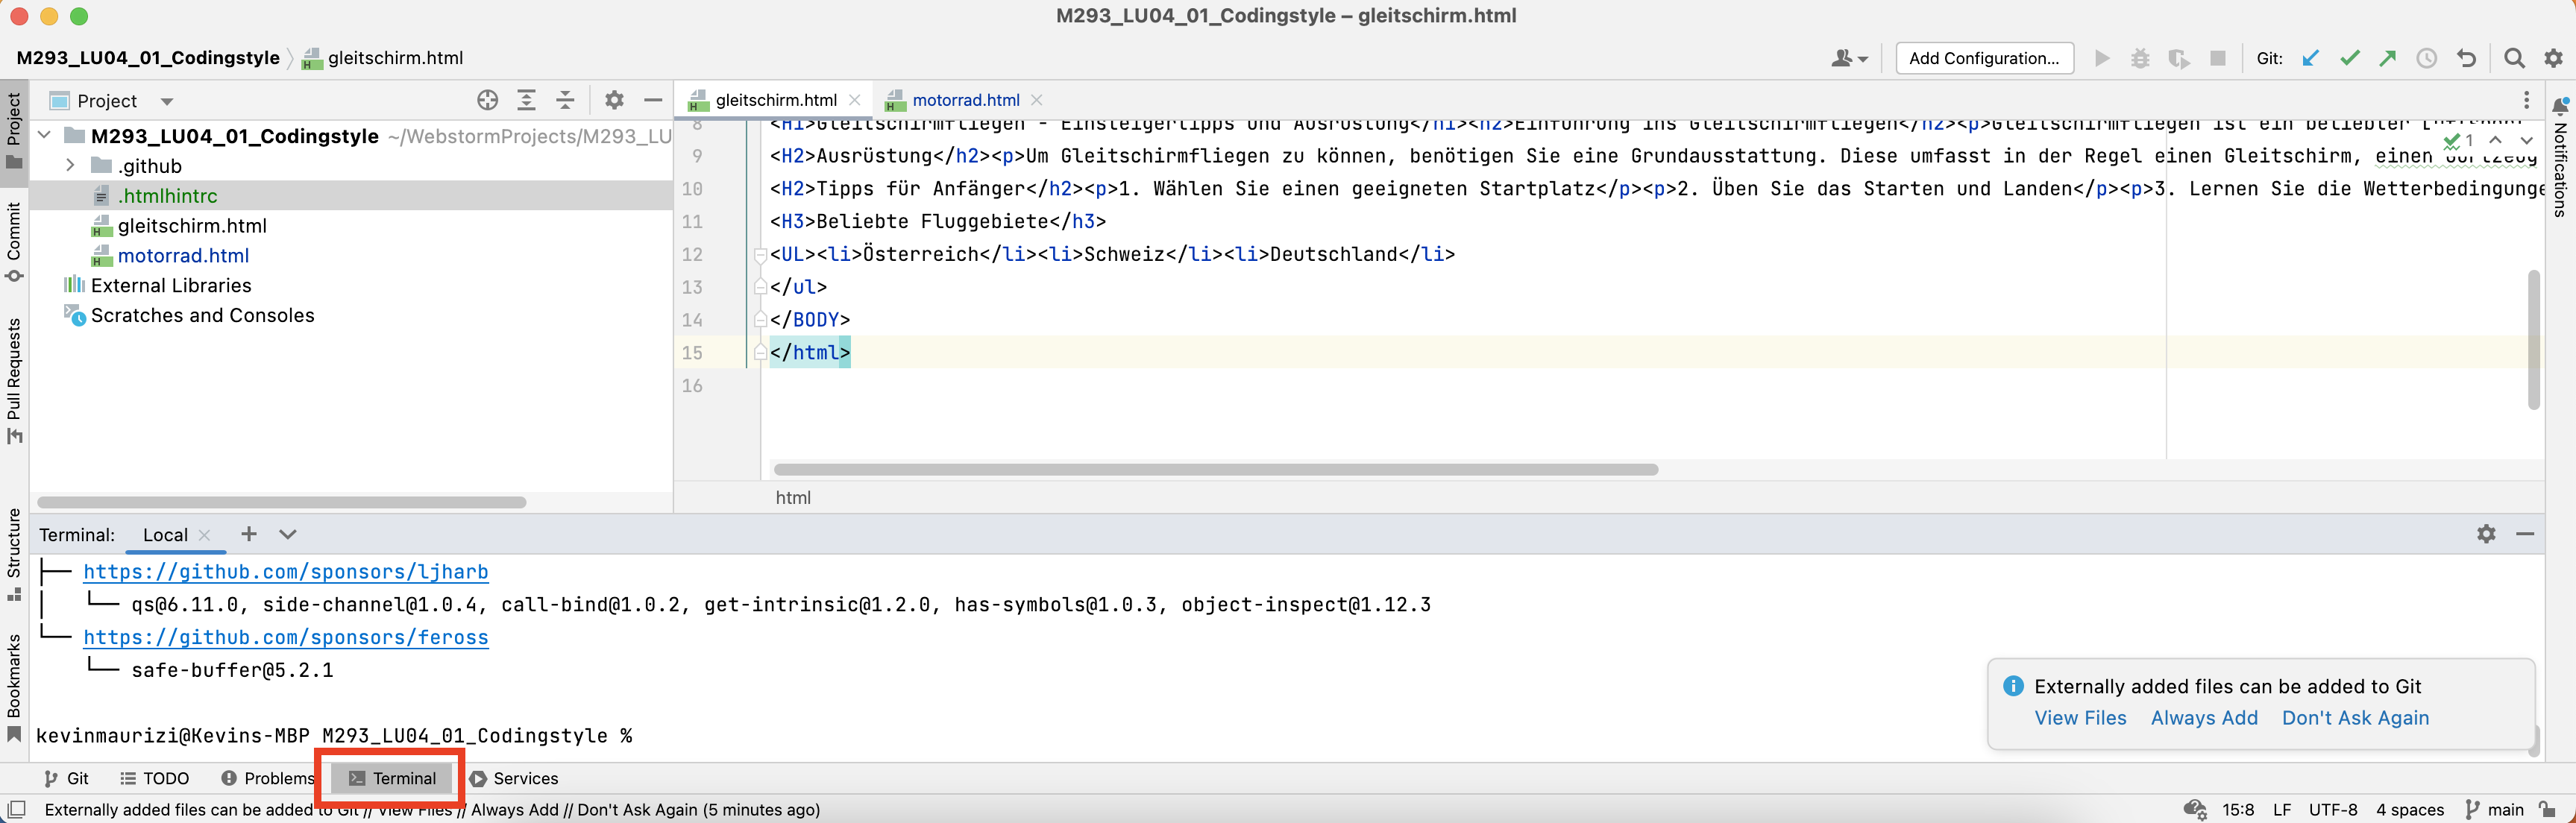
Task: Click Project panel horizontal scrollbar
Action: pos(282,502)
